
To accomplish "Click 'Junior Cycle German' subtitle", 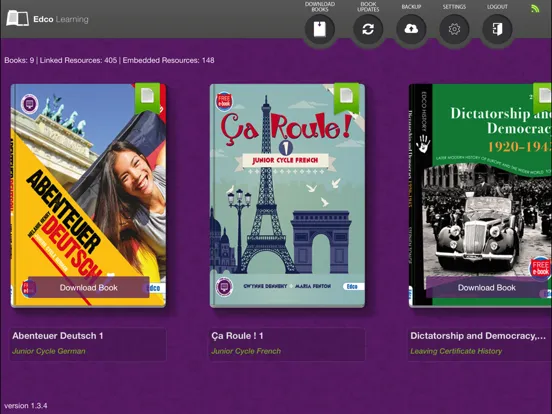I will 49,351.
